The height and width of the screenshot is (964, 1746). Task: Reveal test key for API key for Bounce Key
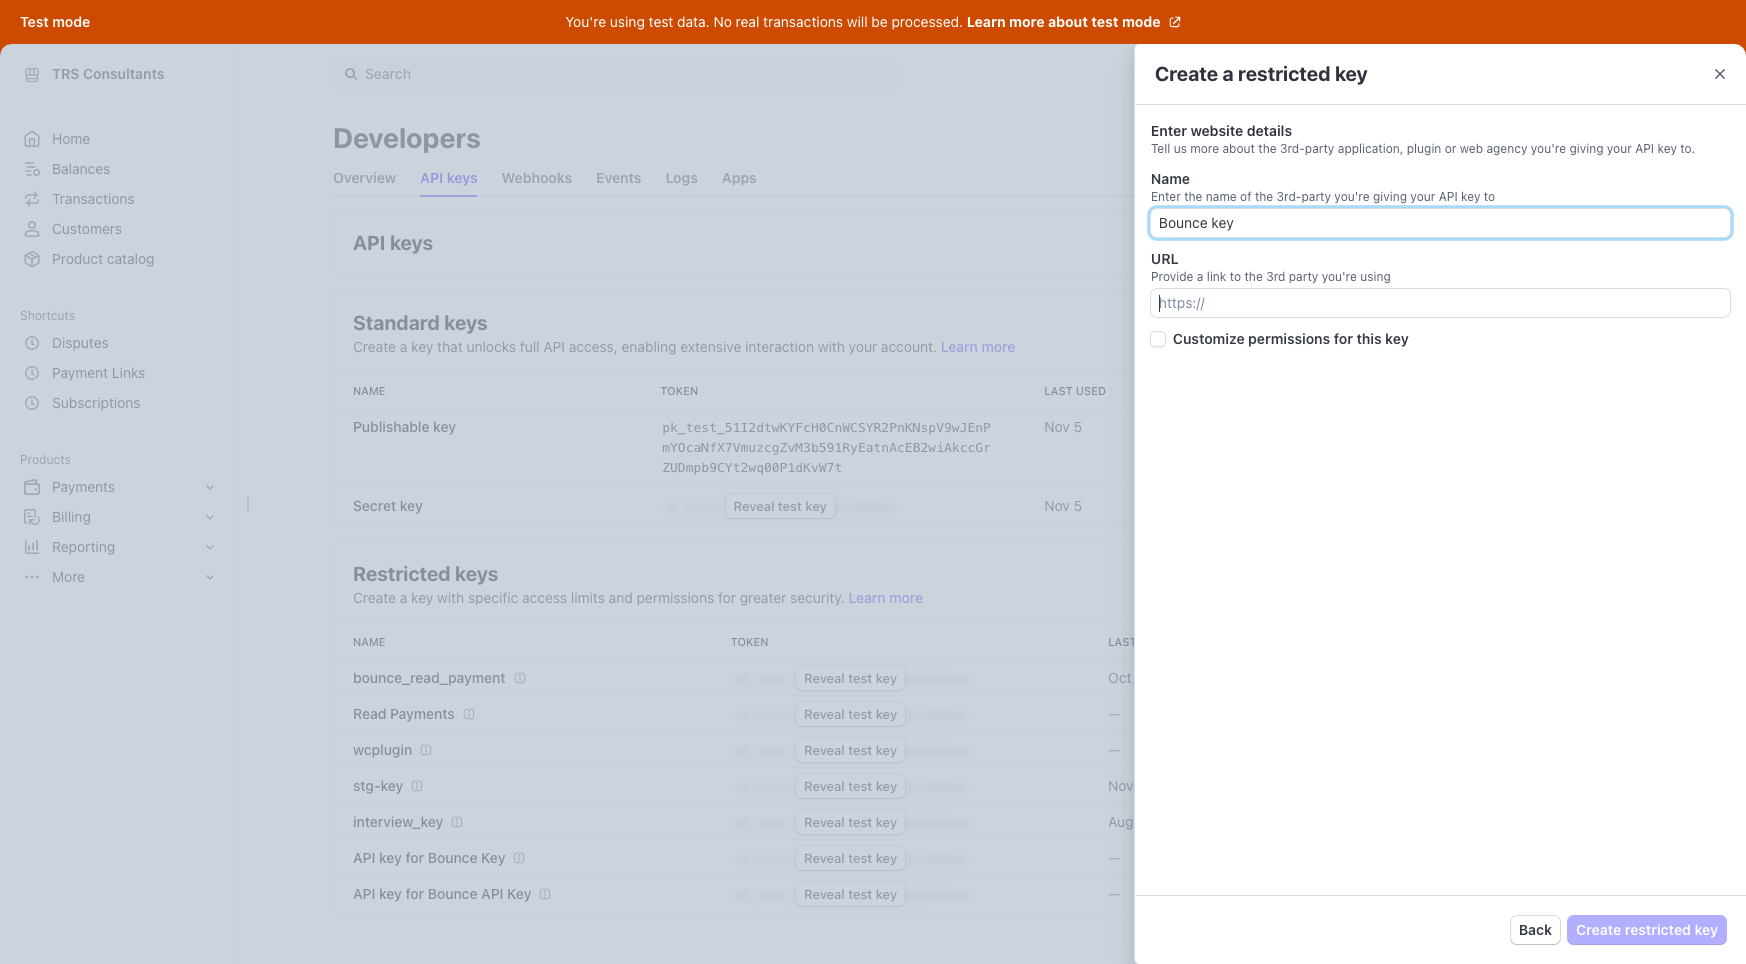point(850,859)
